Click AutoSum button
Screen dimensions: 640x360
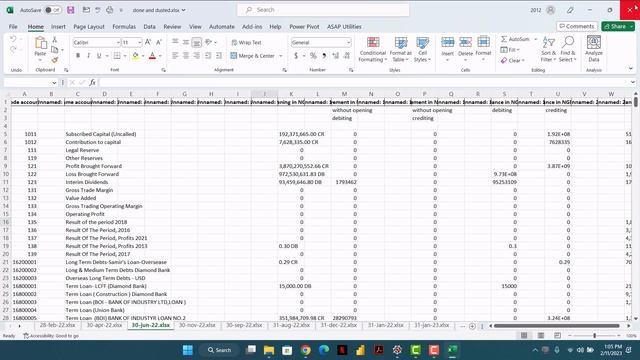tap(515, 39)
